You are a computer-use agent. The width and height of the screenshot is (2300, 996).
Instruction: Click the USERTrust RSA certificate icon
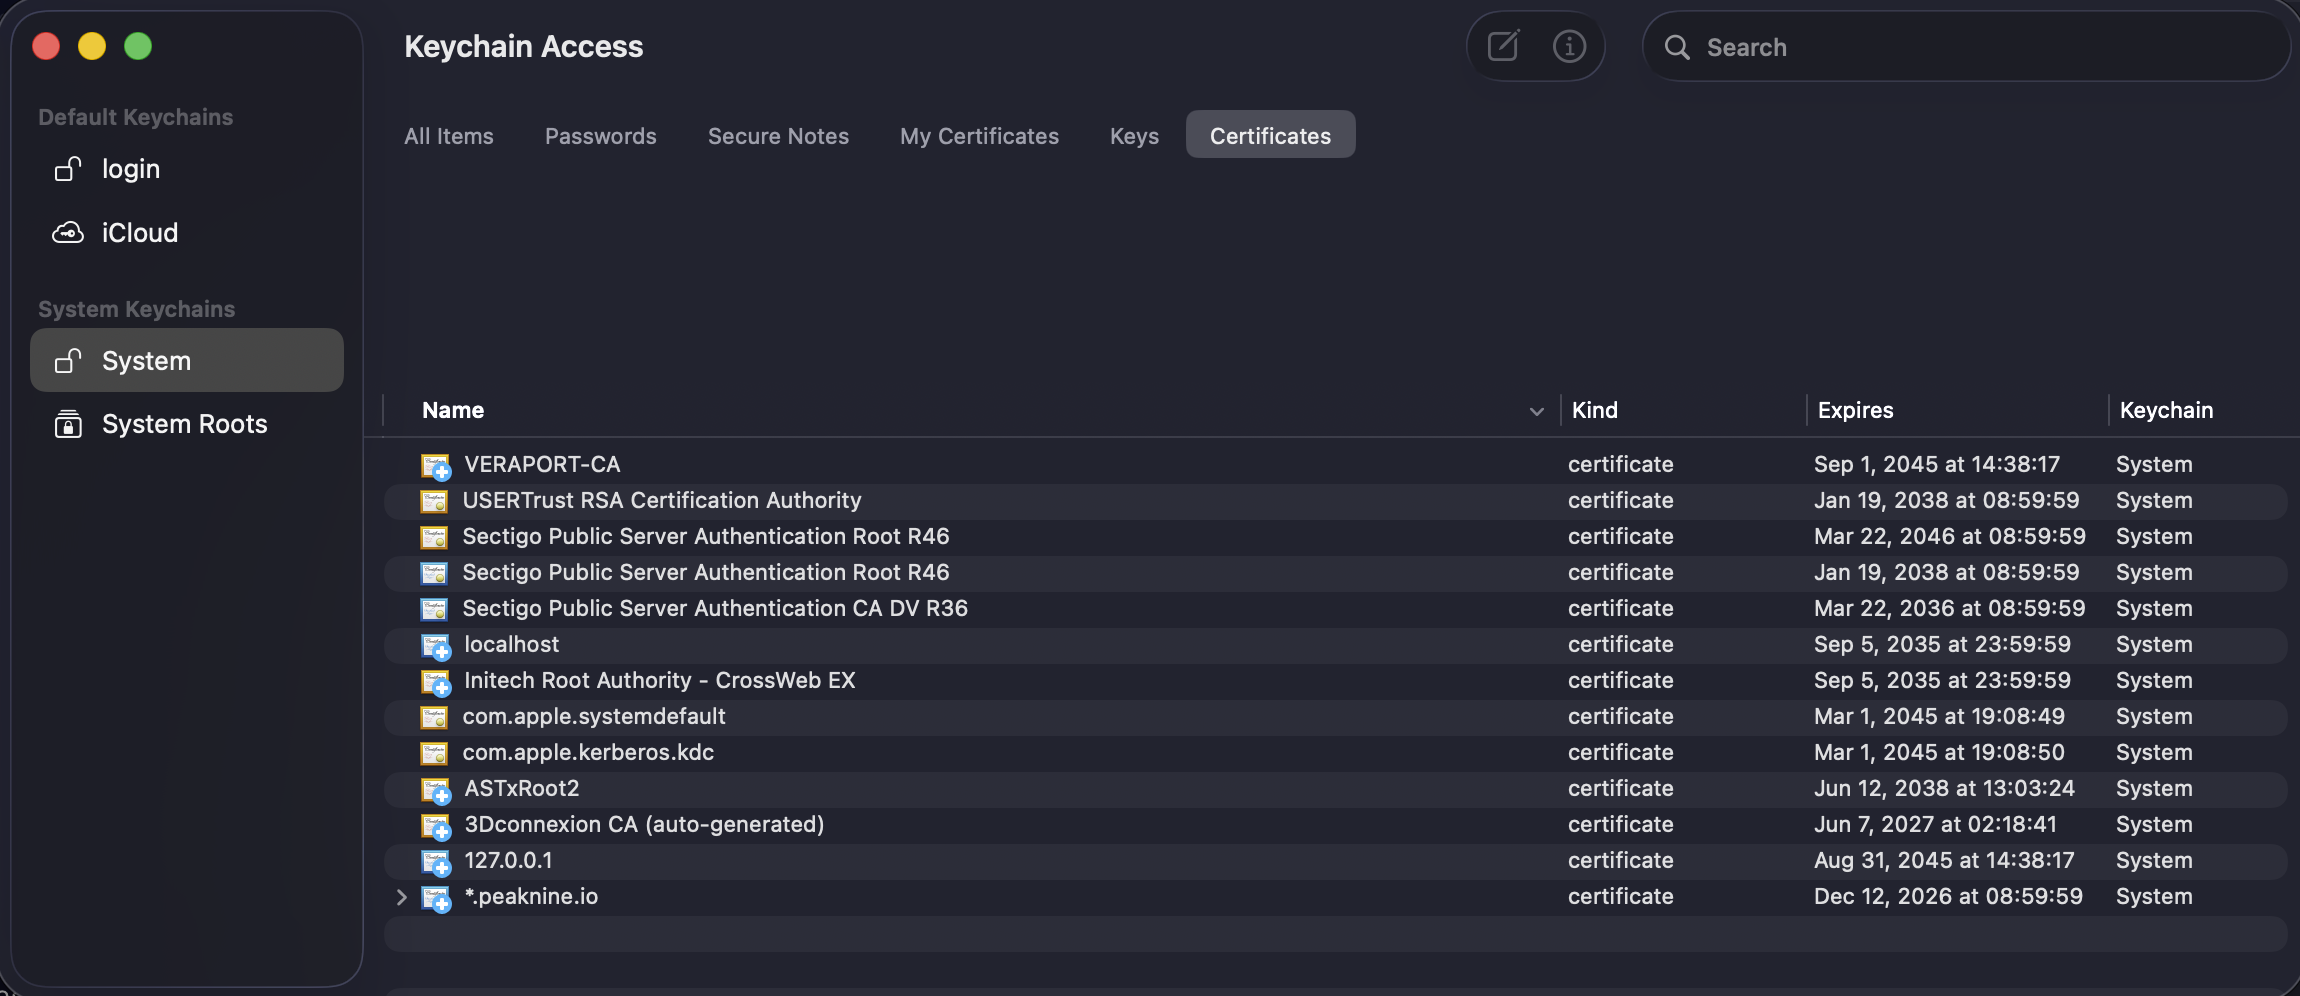[434, 501]
